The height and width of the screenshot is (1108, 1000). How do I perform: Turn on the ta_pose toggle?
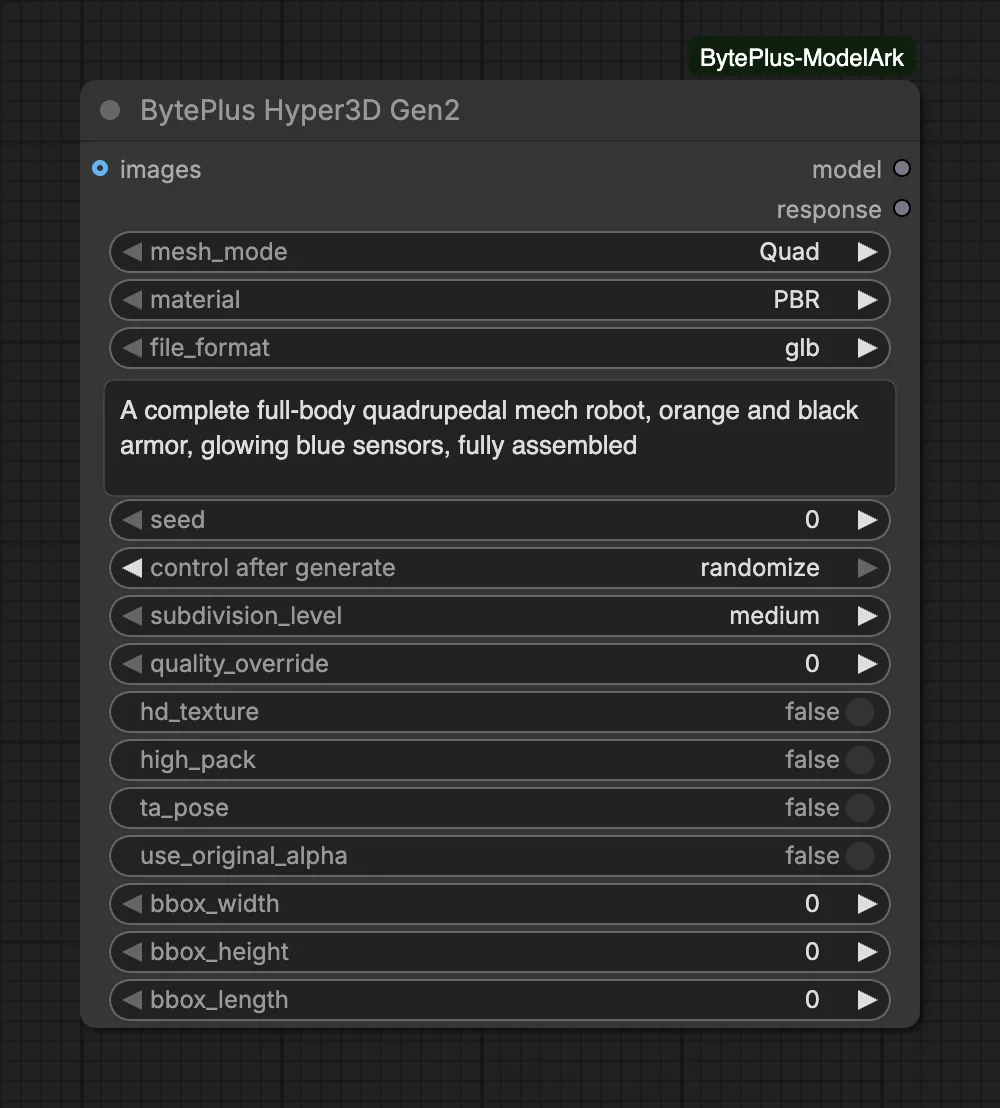tap(860, 808)
